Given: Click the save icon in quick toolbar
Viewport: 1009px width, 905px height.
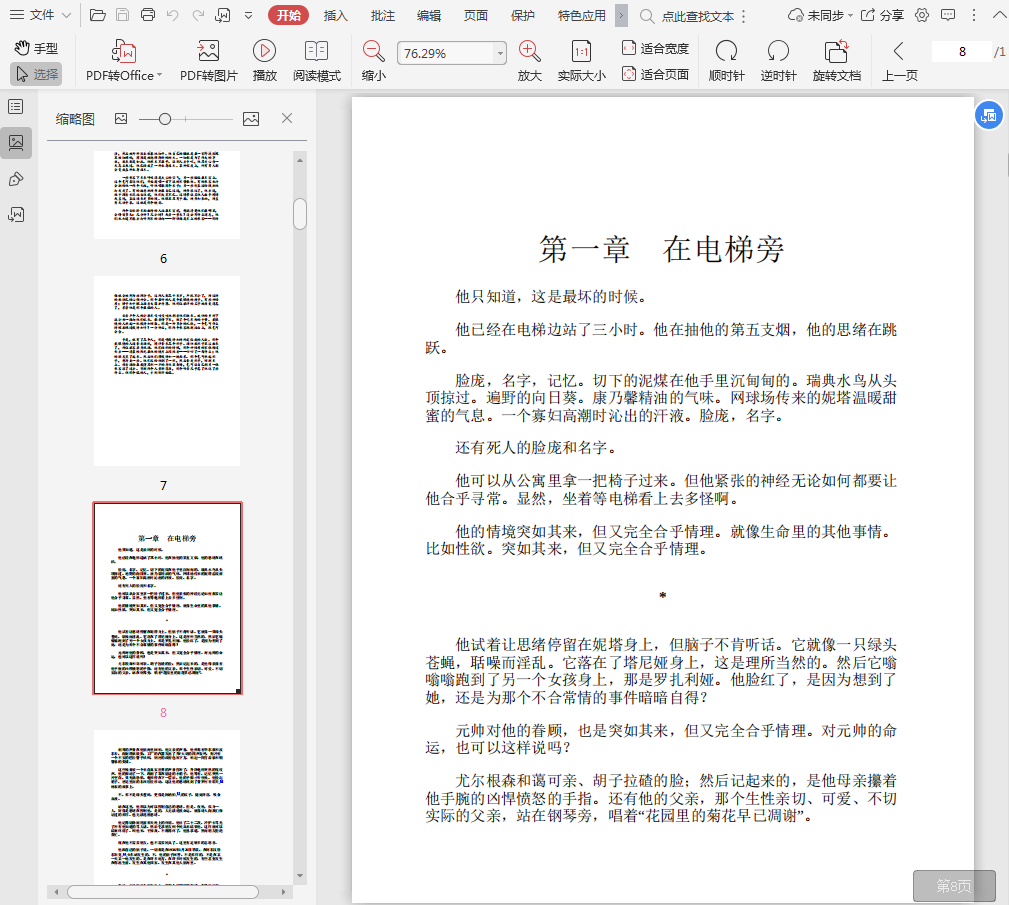Looking at the screenshot, I should [x=123, y=15].
